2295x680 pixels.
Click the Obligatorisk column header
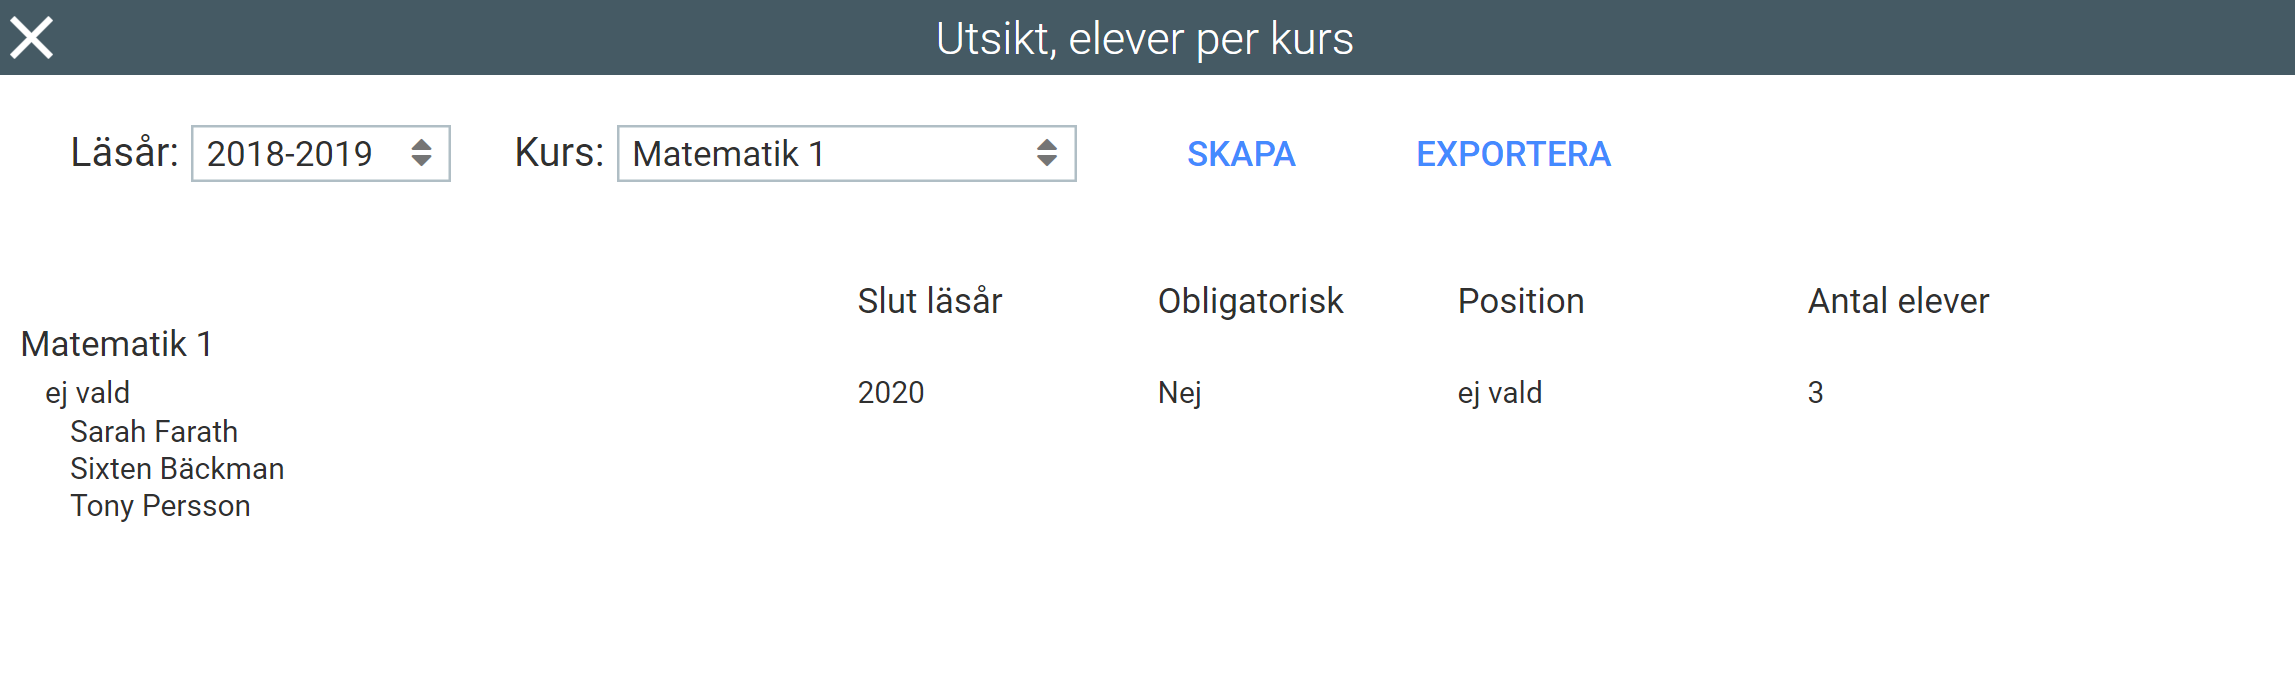tap(1250, 301)
